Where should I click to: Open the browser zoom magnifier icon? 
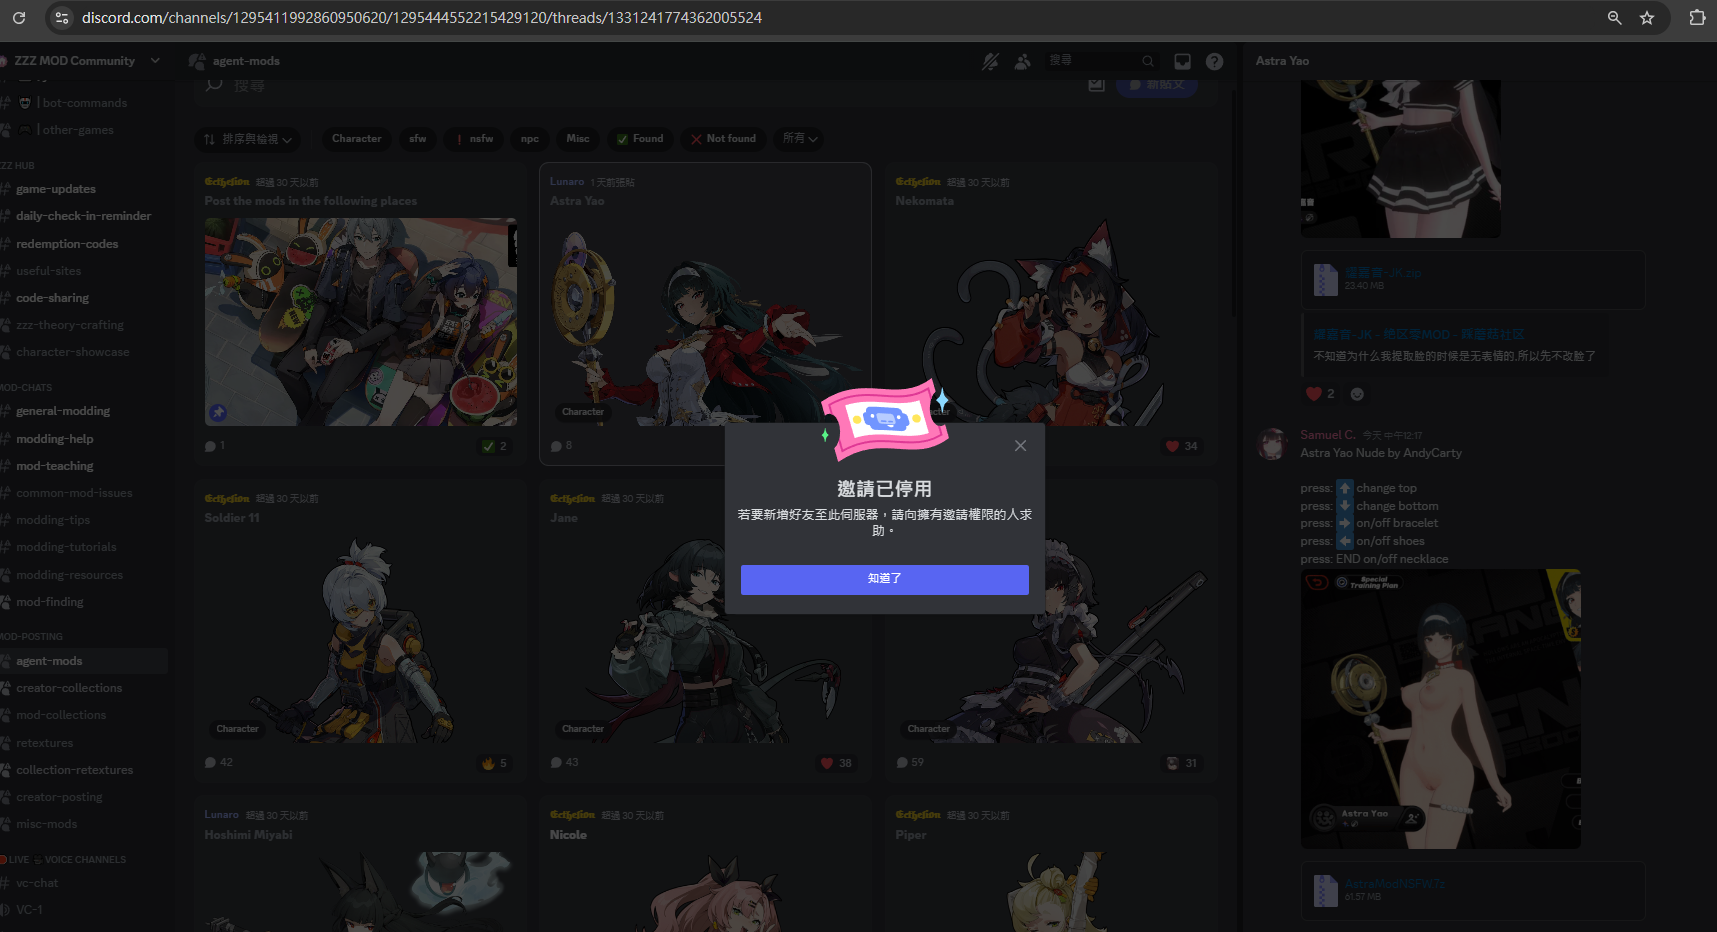coord(1614,18)
